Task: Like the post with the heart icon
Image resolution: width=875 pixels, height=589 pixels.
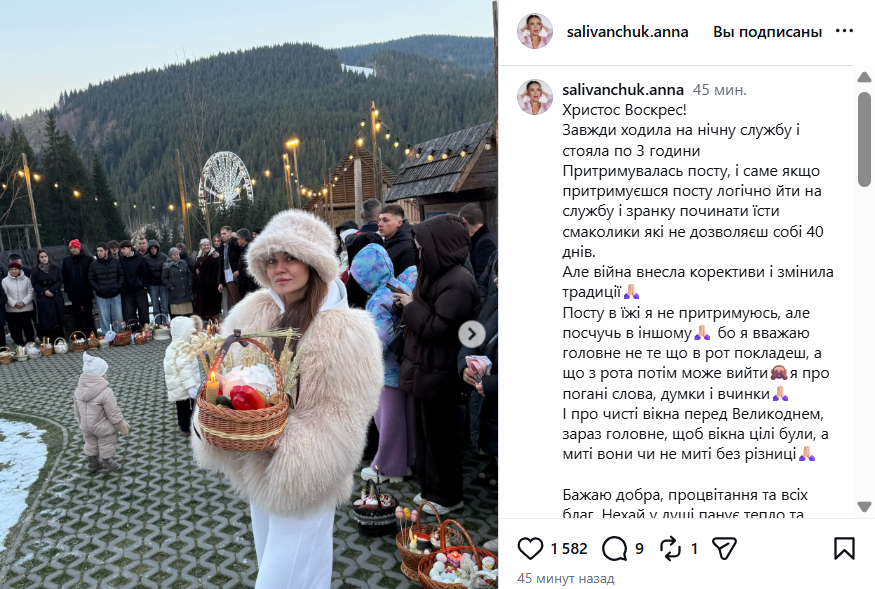Action: pyautogui.click(x=530, y=548)
